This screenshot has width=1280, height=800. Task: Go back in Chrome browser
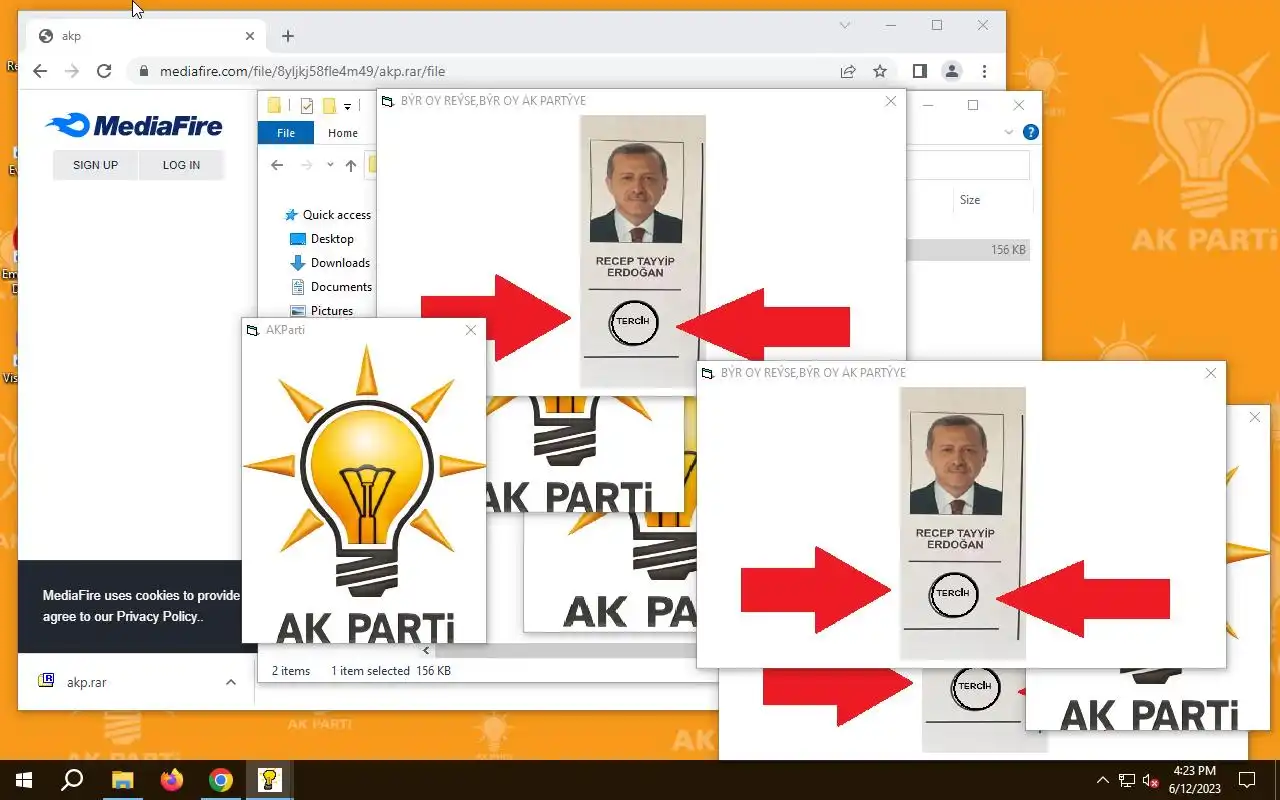(x=40, y=71)
